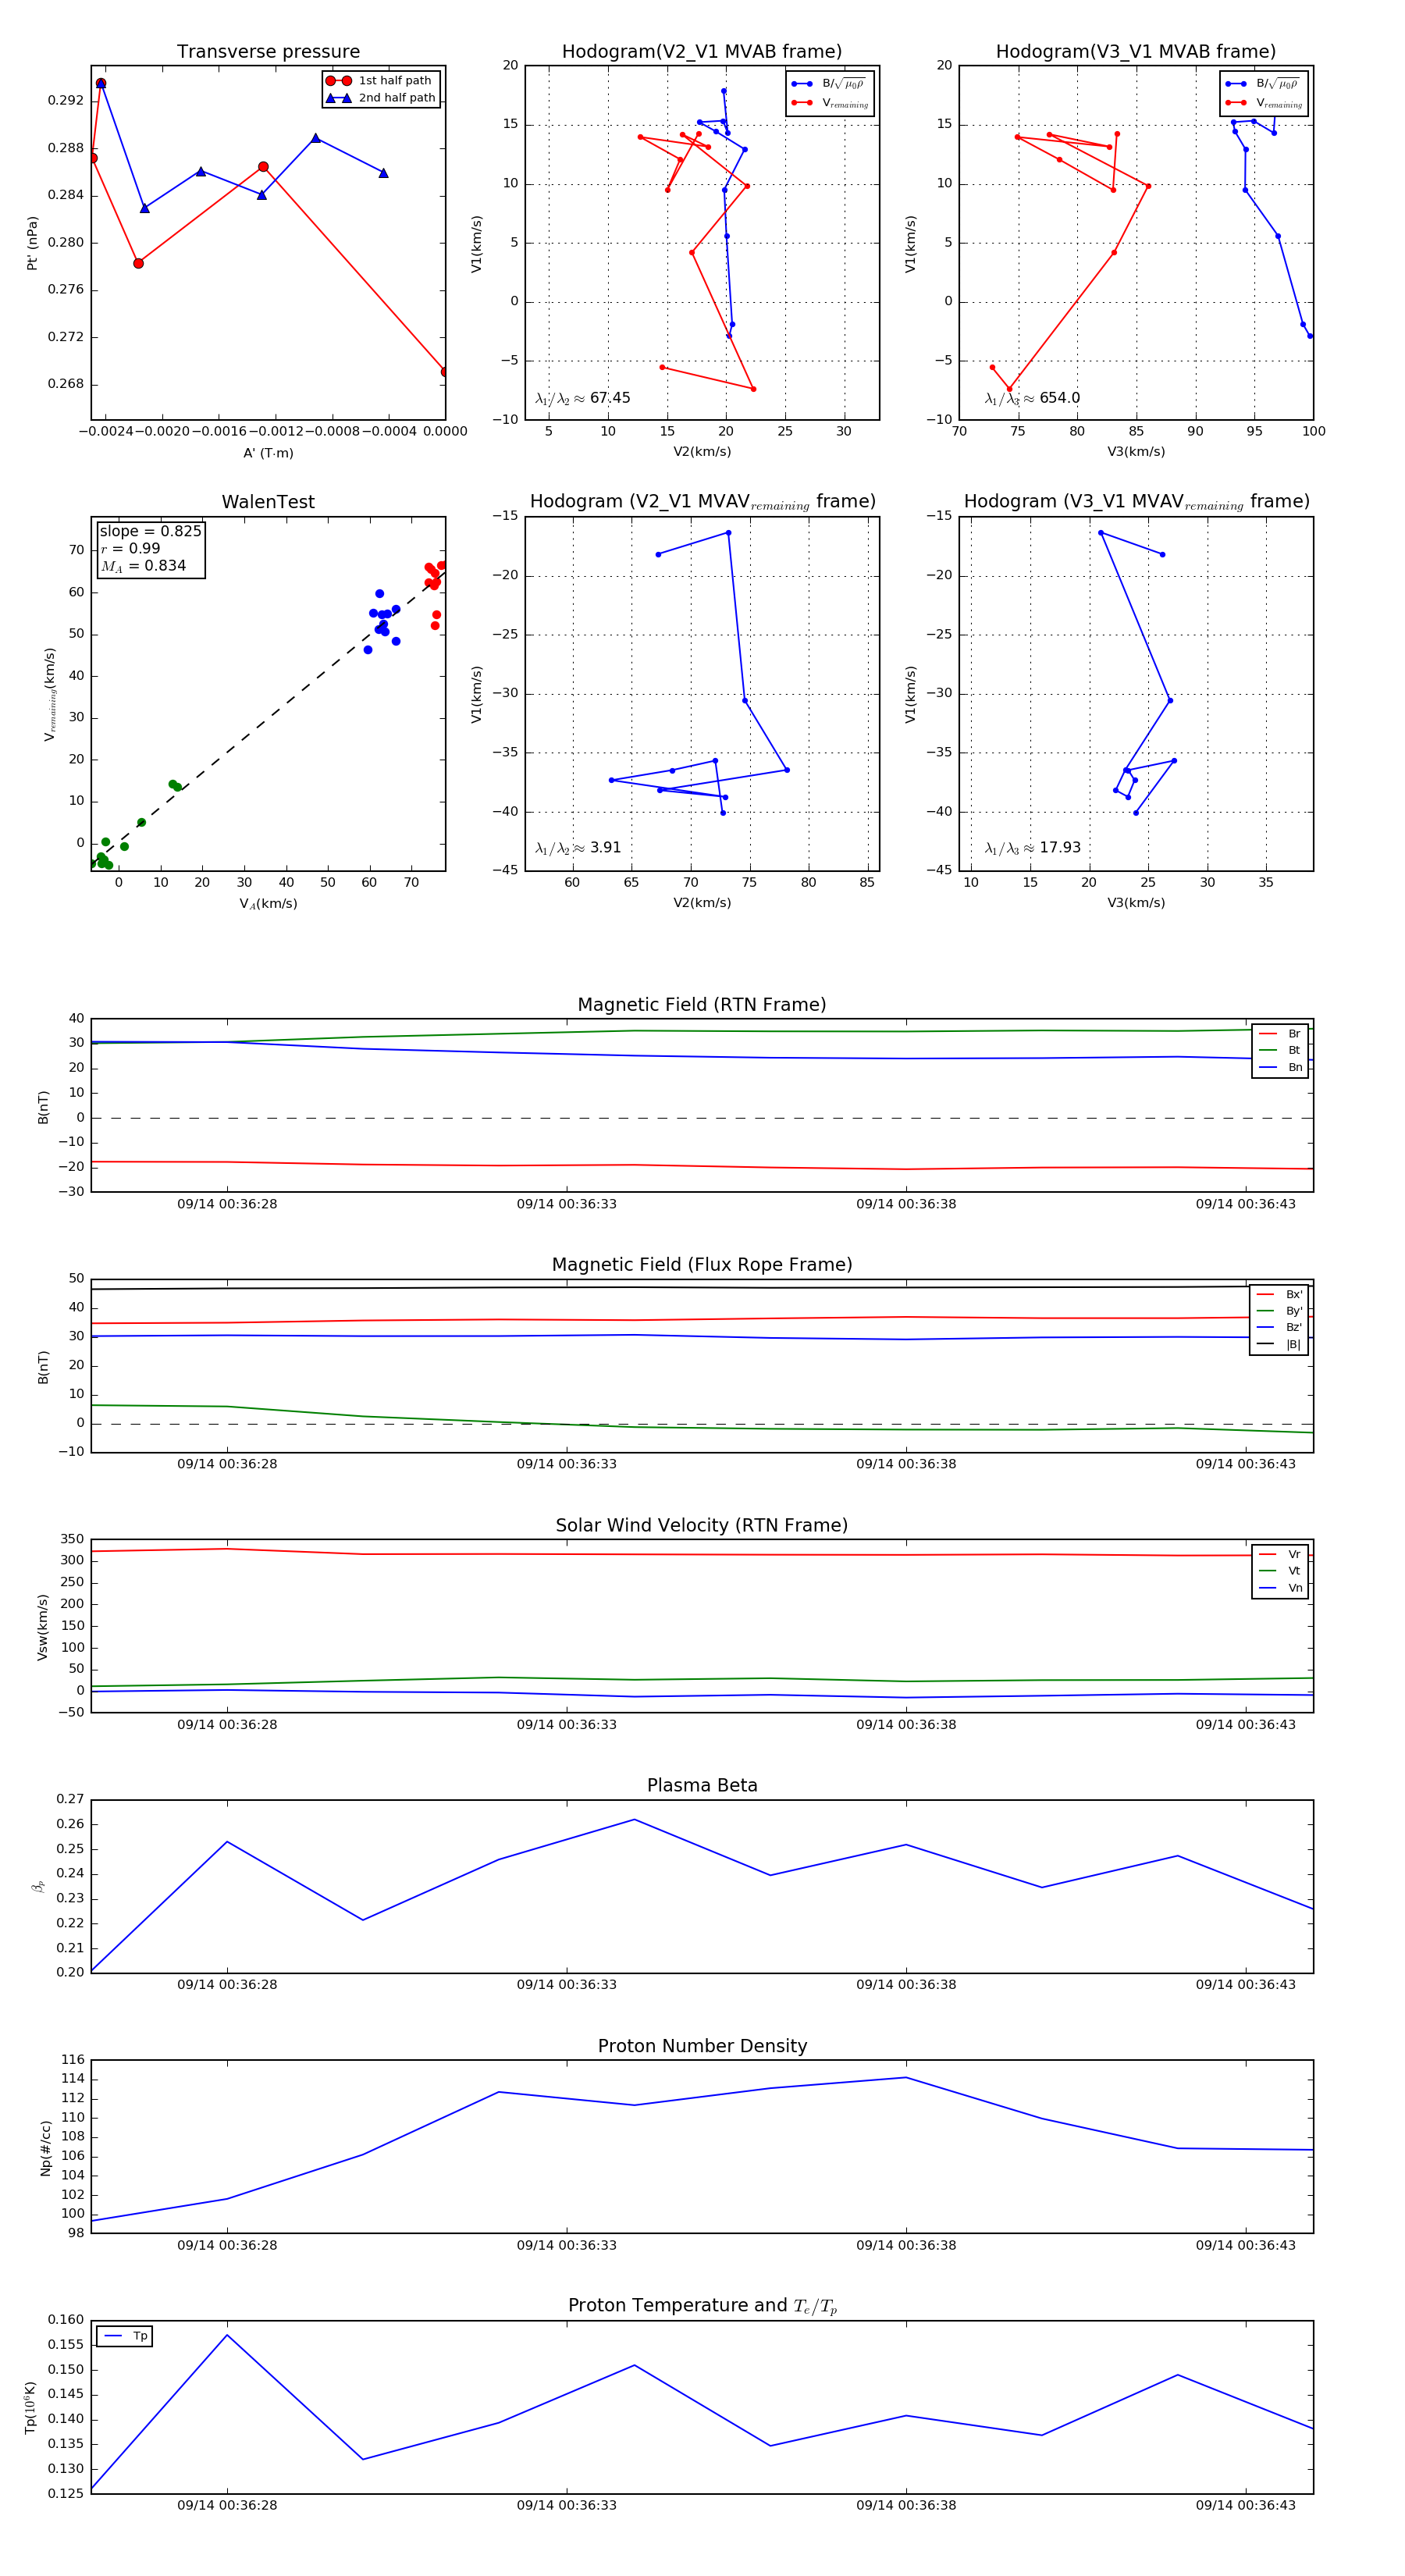Click the 'Bx'' legend entry
This screenshot has height=2576, width=1405.
tap(1280, 1294)
